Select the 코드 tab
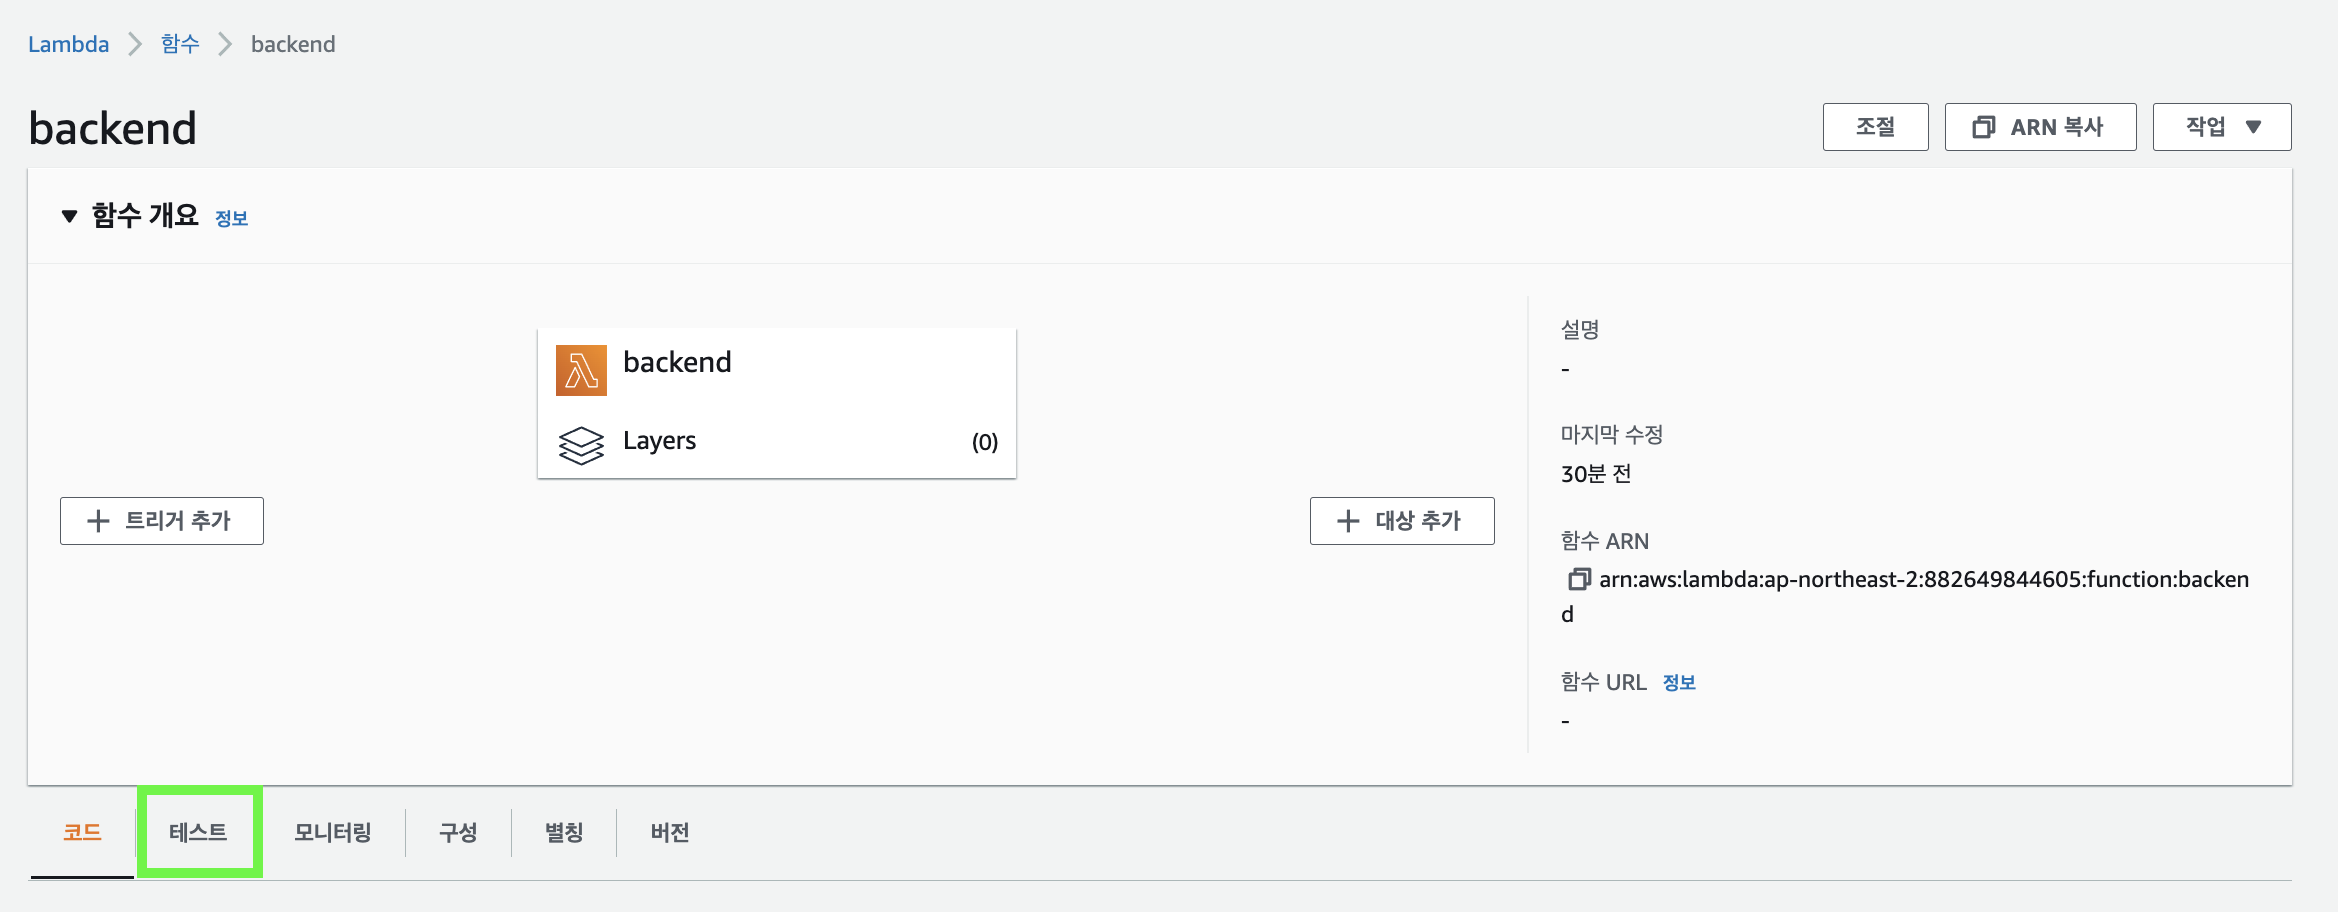2338x912 pixels. point(82,832)
